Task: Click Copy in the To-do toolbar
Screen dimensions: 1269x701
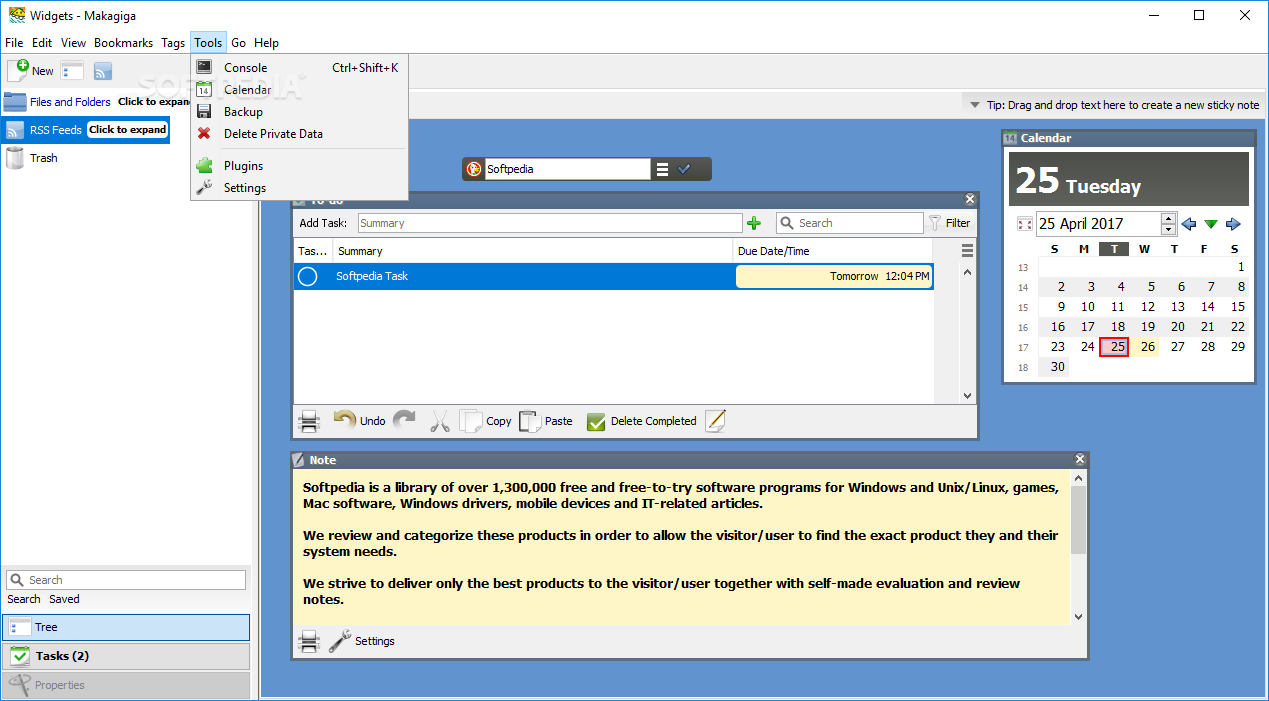Action: point(486,421)
